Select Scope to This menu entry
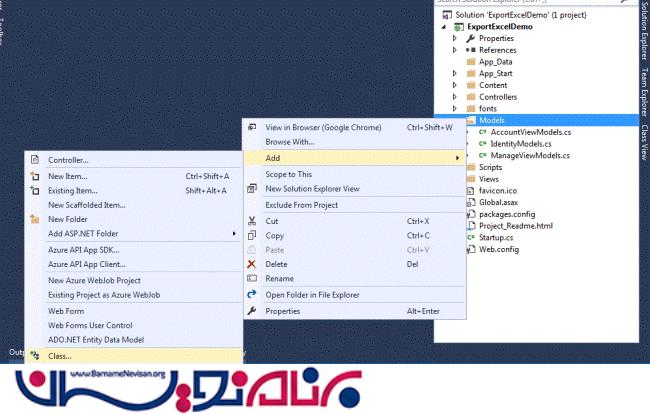This screenshot has height=414, width=650. pos(355,174)
